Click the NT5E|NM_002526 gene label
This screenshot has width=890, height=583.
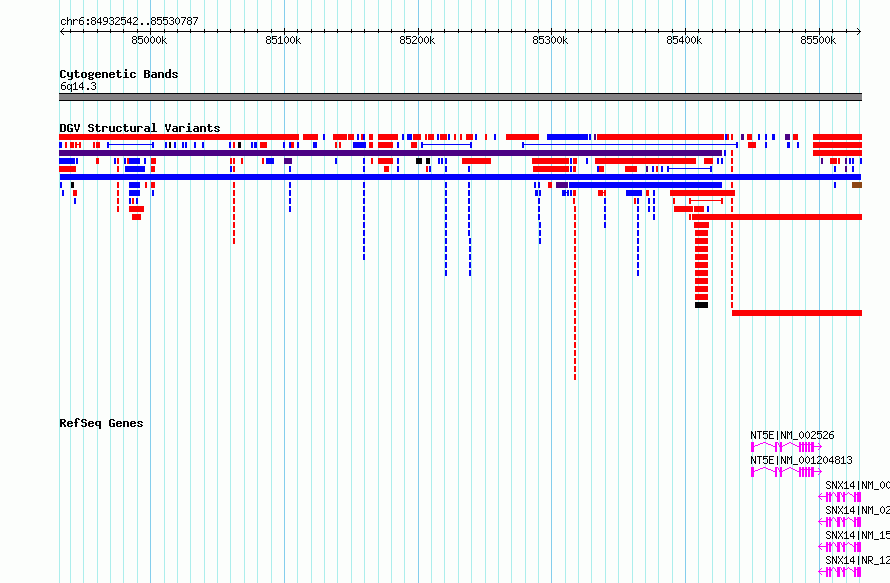[792, 435]
